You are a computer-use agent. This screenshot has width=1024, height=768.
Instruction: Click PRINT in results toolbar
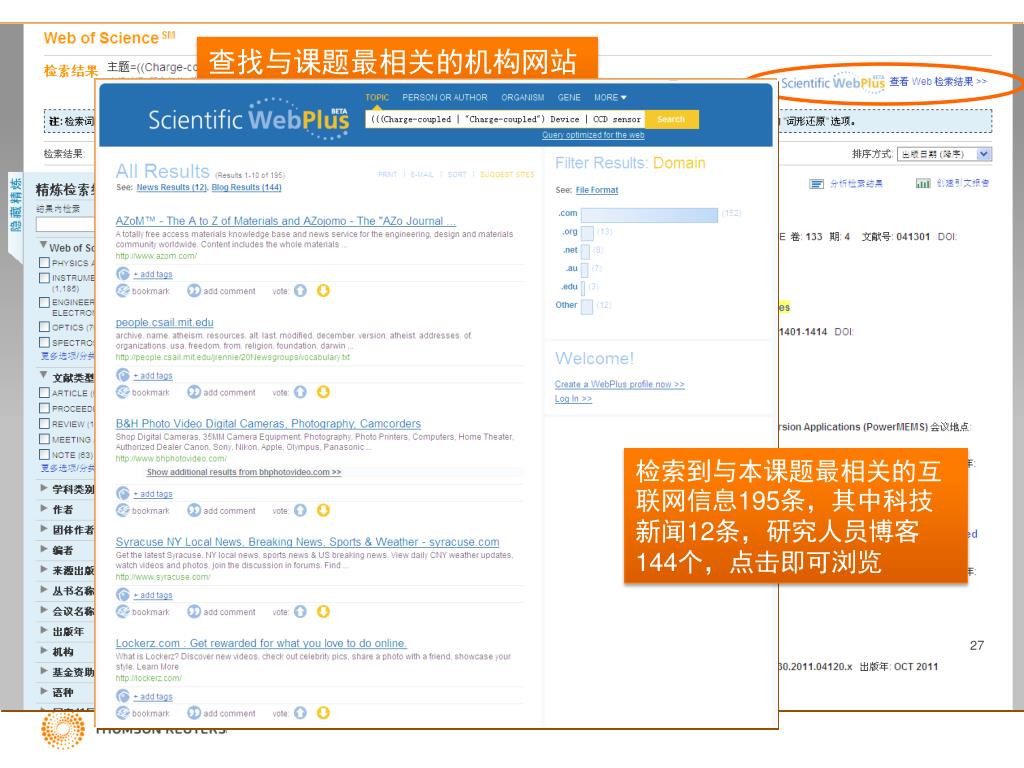coord(387,174)
